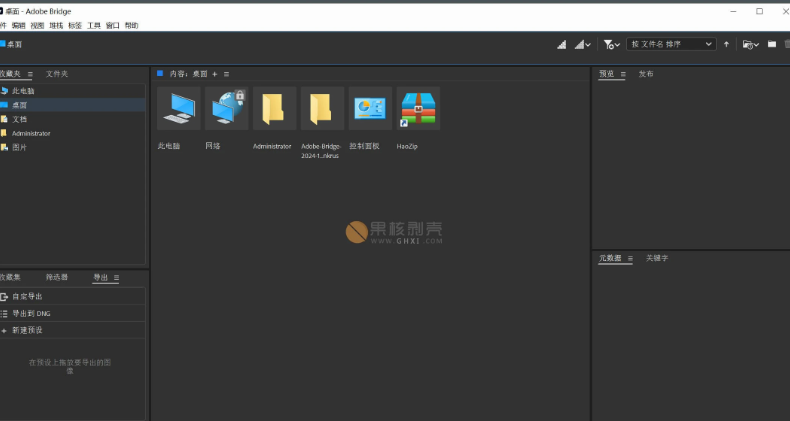Select the 控制面板 control panel thumbnail
Image resolution: width=790 pixels, height=421 pixels.
pos(370,108)
